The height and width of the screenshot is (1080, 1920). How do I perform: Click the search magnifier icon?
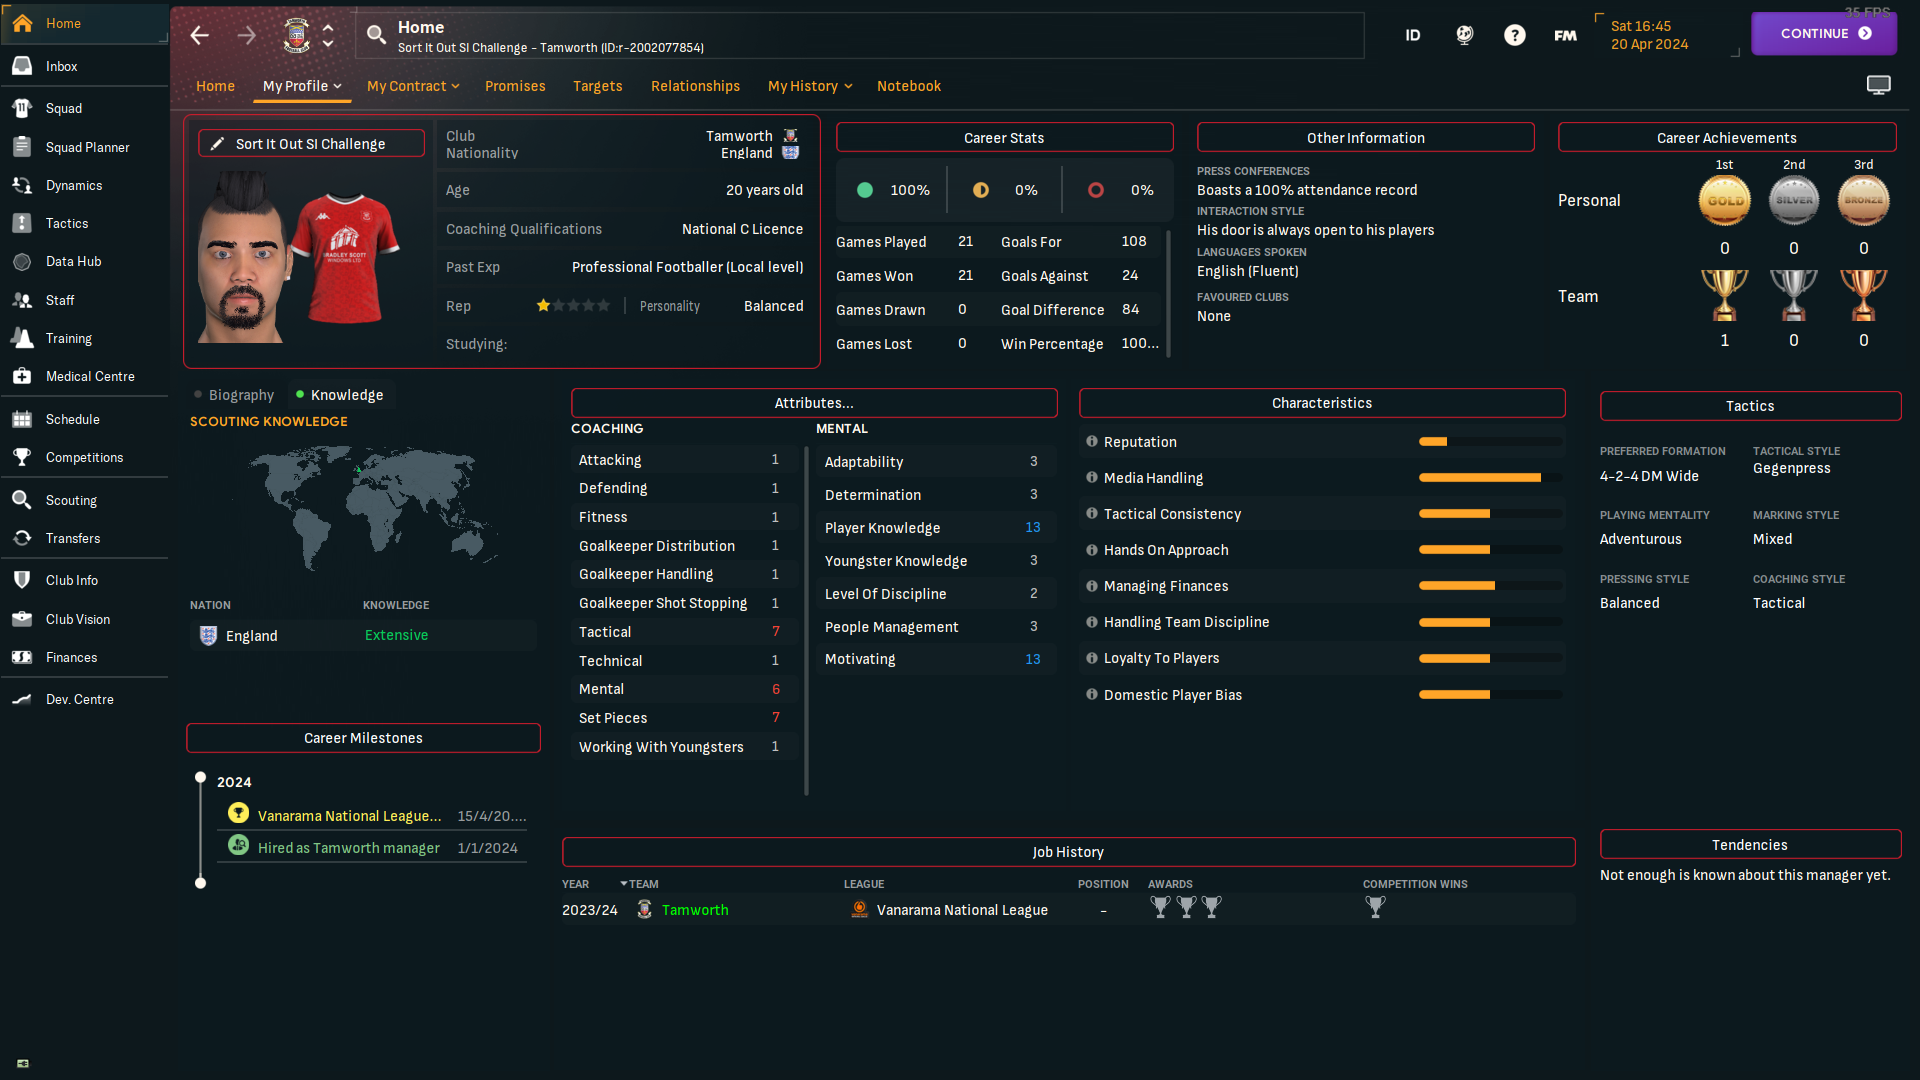point(376,36)
